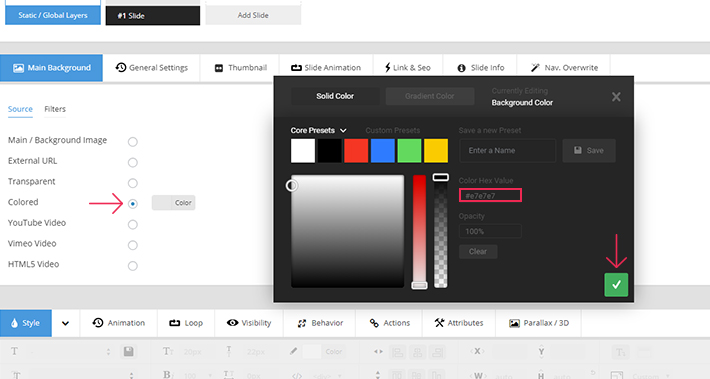Select Vimeo Video source radio
This screenshot has width=710, height=379.
point(133,245)
